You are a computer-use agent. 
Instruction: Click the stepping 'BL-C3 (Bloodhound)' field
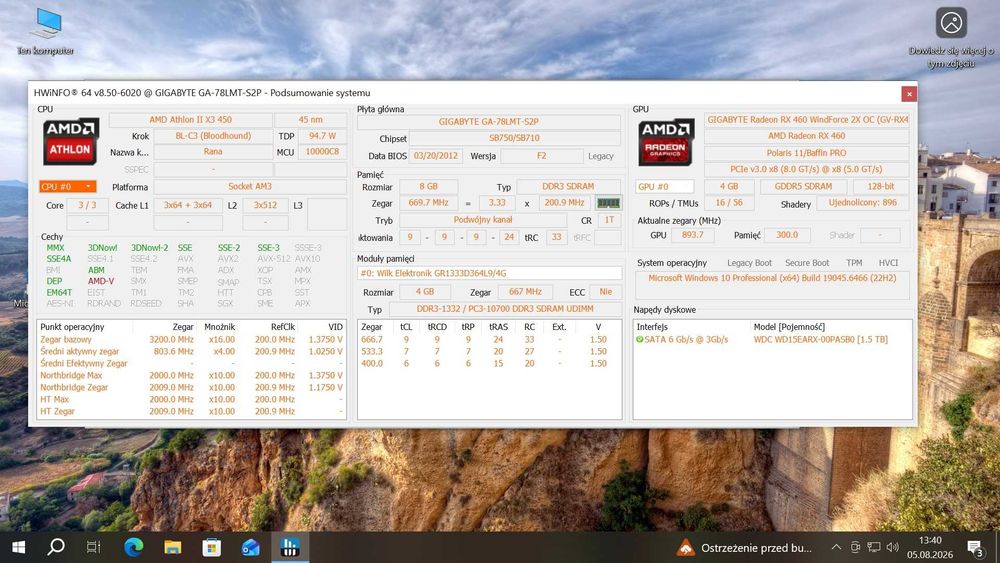pyautogui.click(x=213, y=136)
